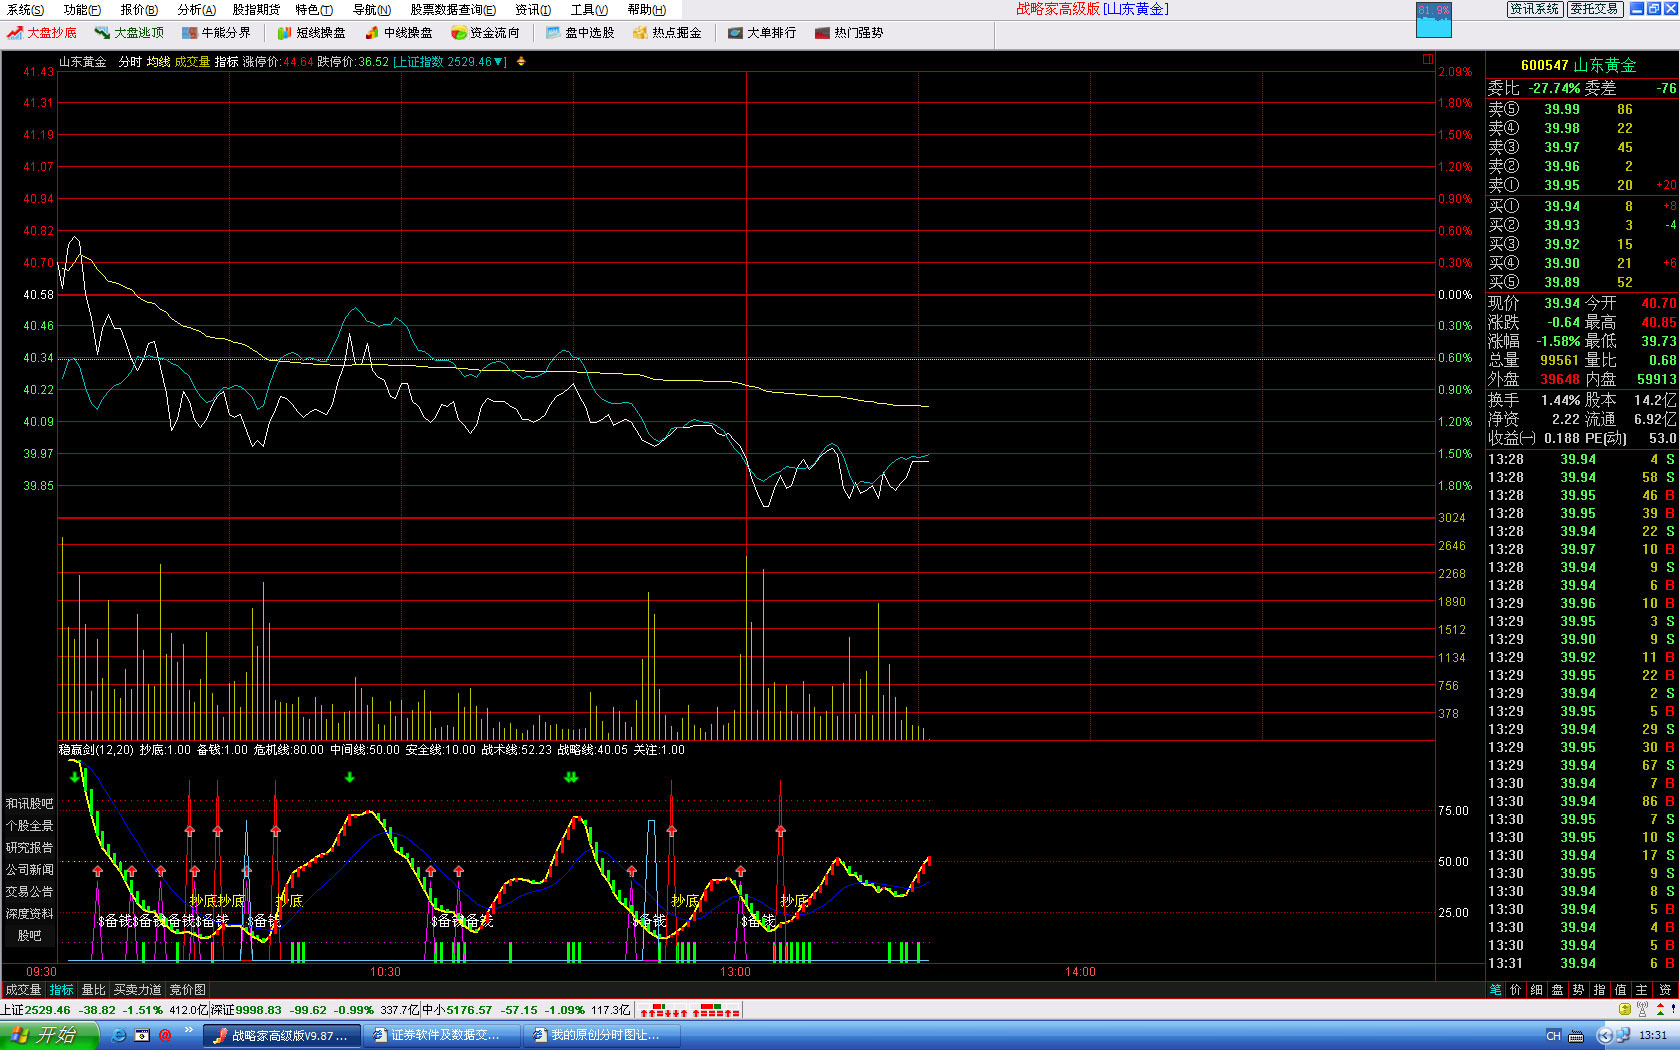
Task: Select the 盘 tab in right panel
Action: coord(1558,990)
